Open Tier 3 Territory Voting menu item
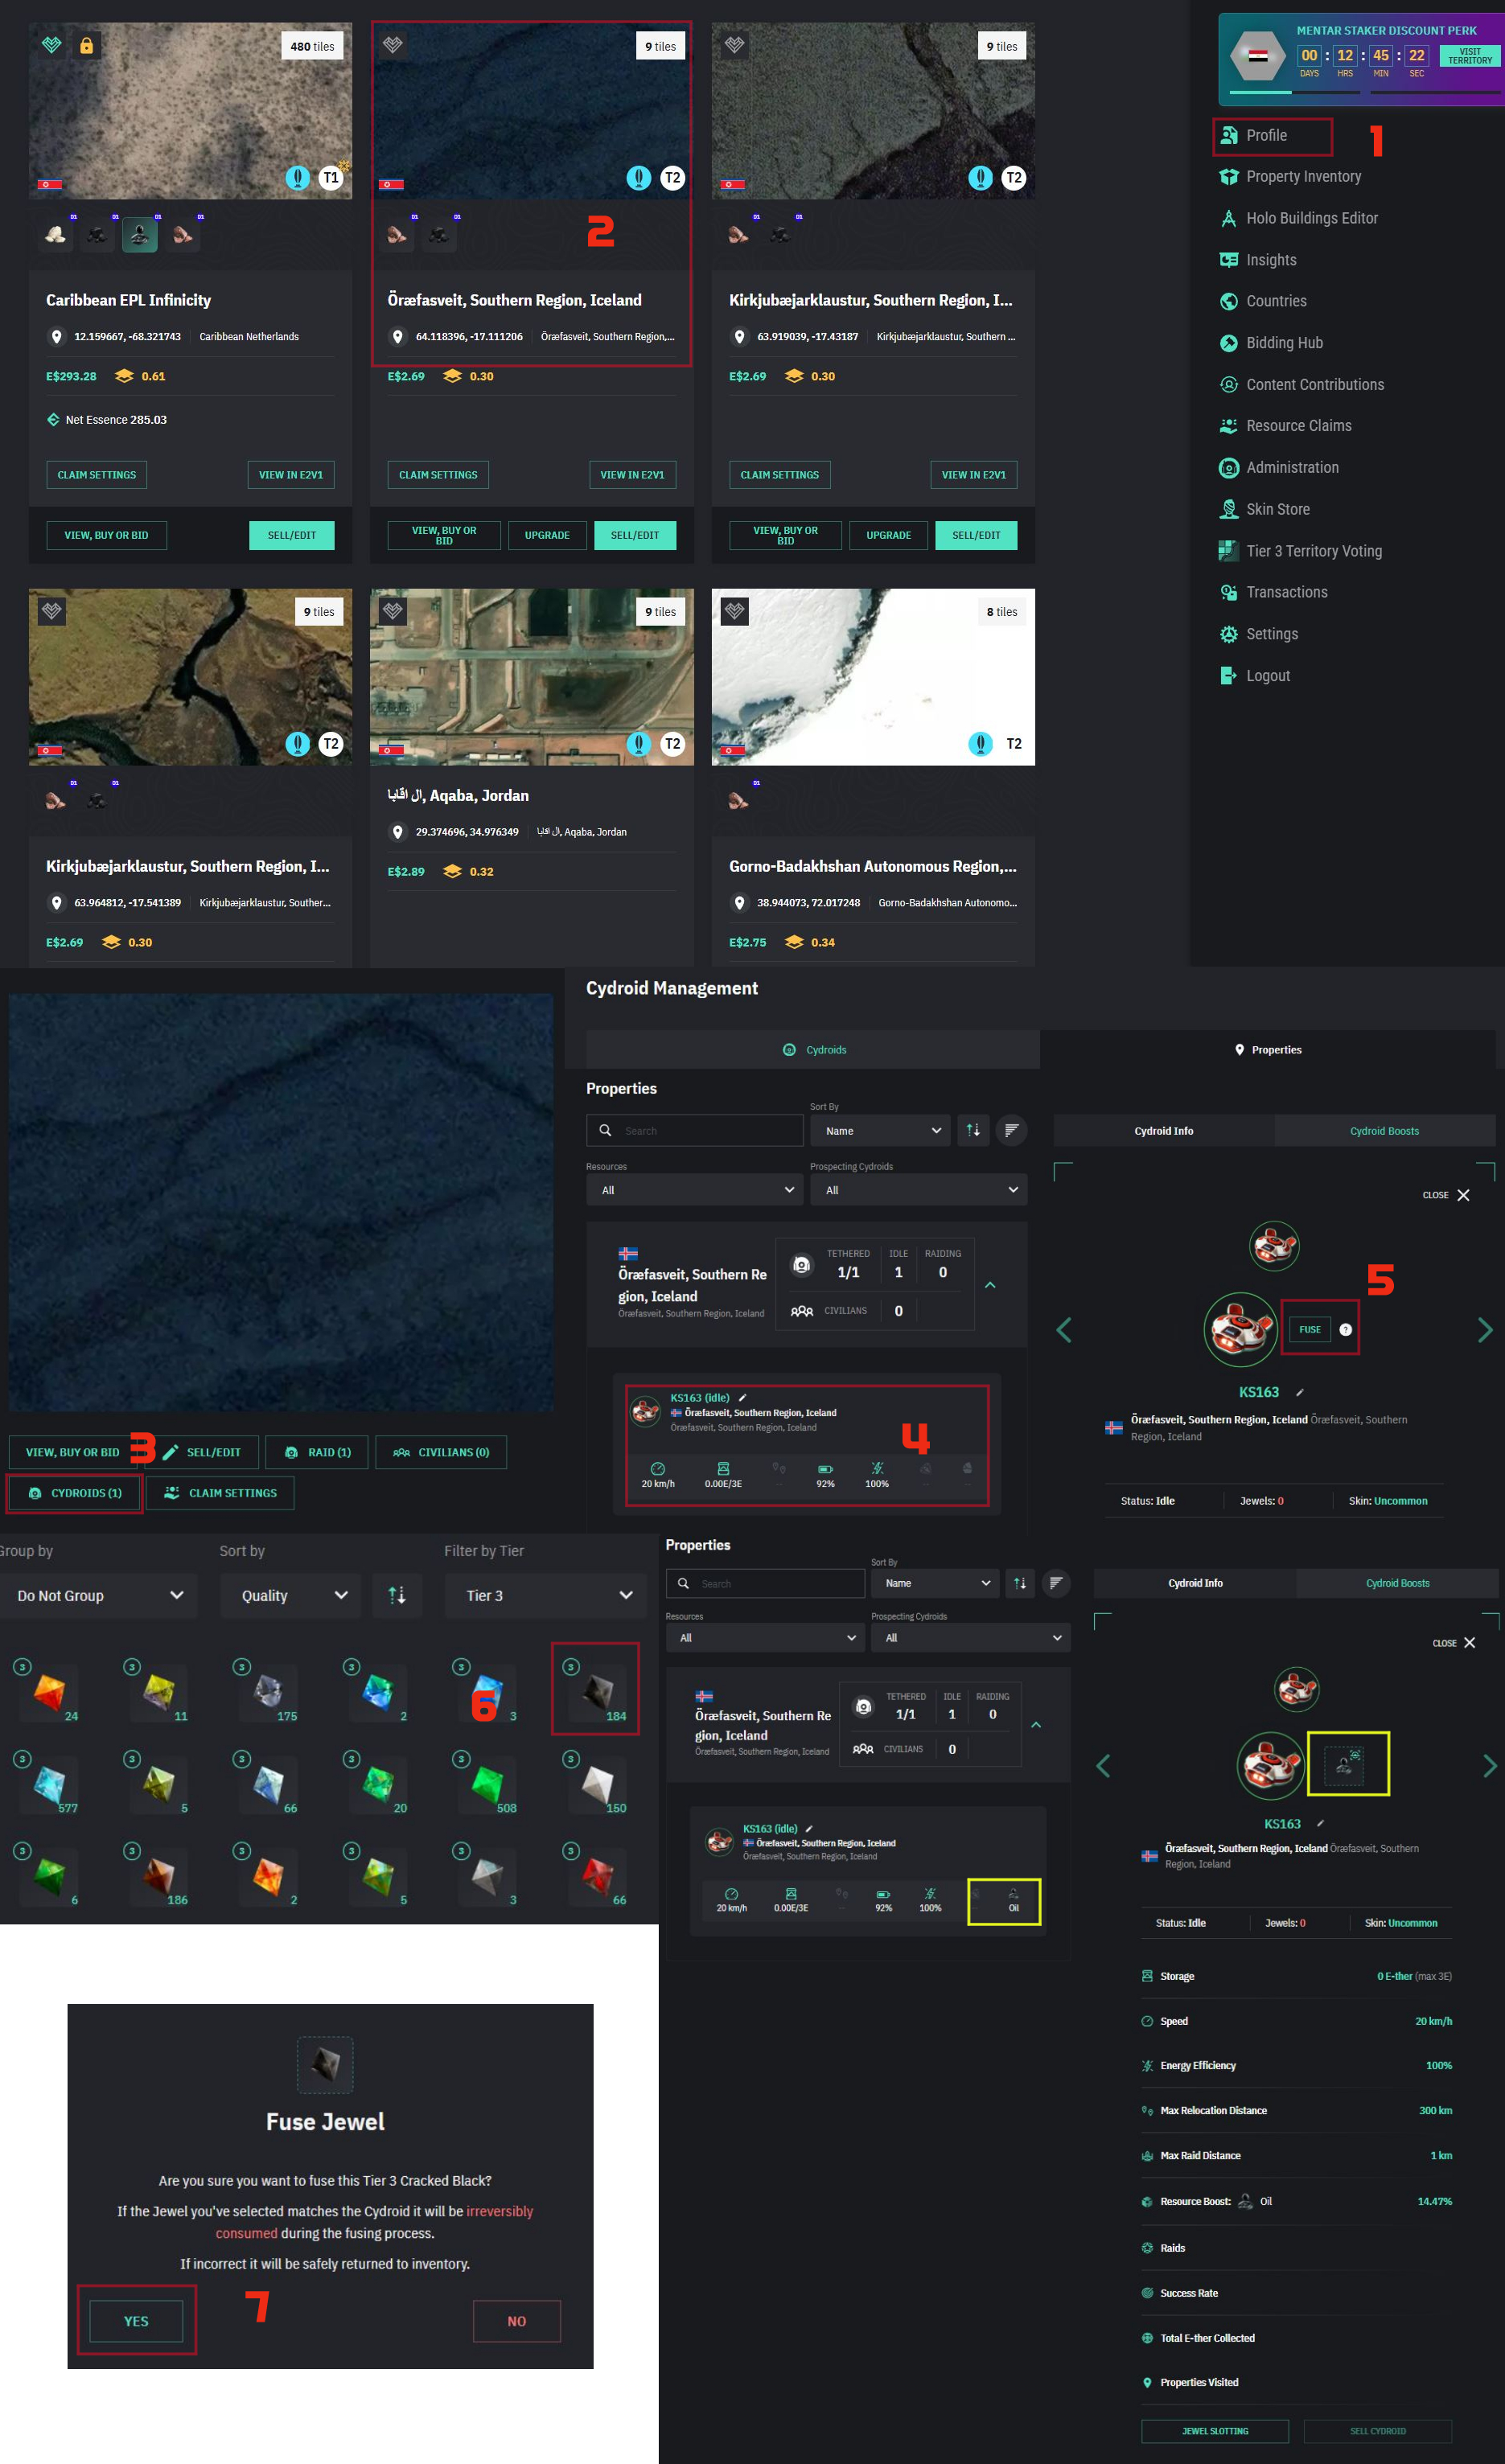 1314,551
